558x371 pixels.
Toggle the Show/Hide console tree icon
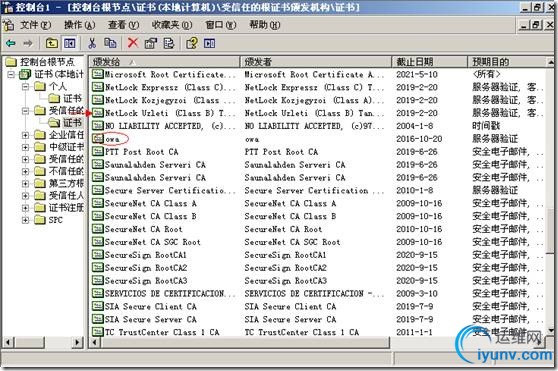pyautogui.click(x=69, y=43)
